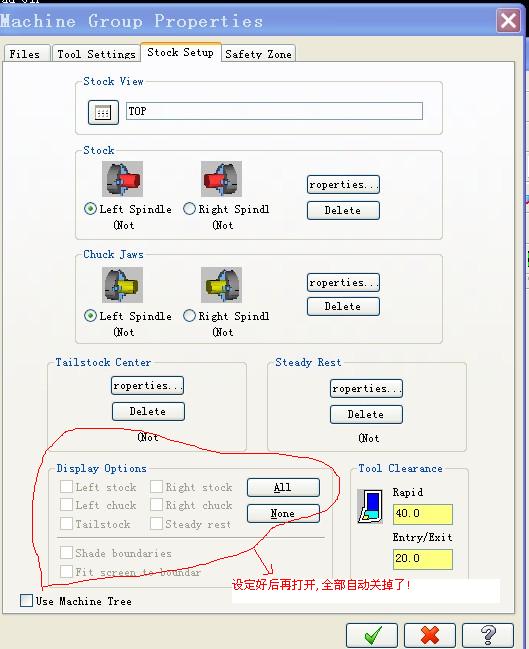Open Chuck Jaws Properties button
Viewport: 529px width, 649px height.
tap(343, 282)
